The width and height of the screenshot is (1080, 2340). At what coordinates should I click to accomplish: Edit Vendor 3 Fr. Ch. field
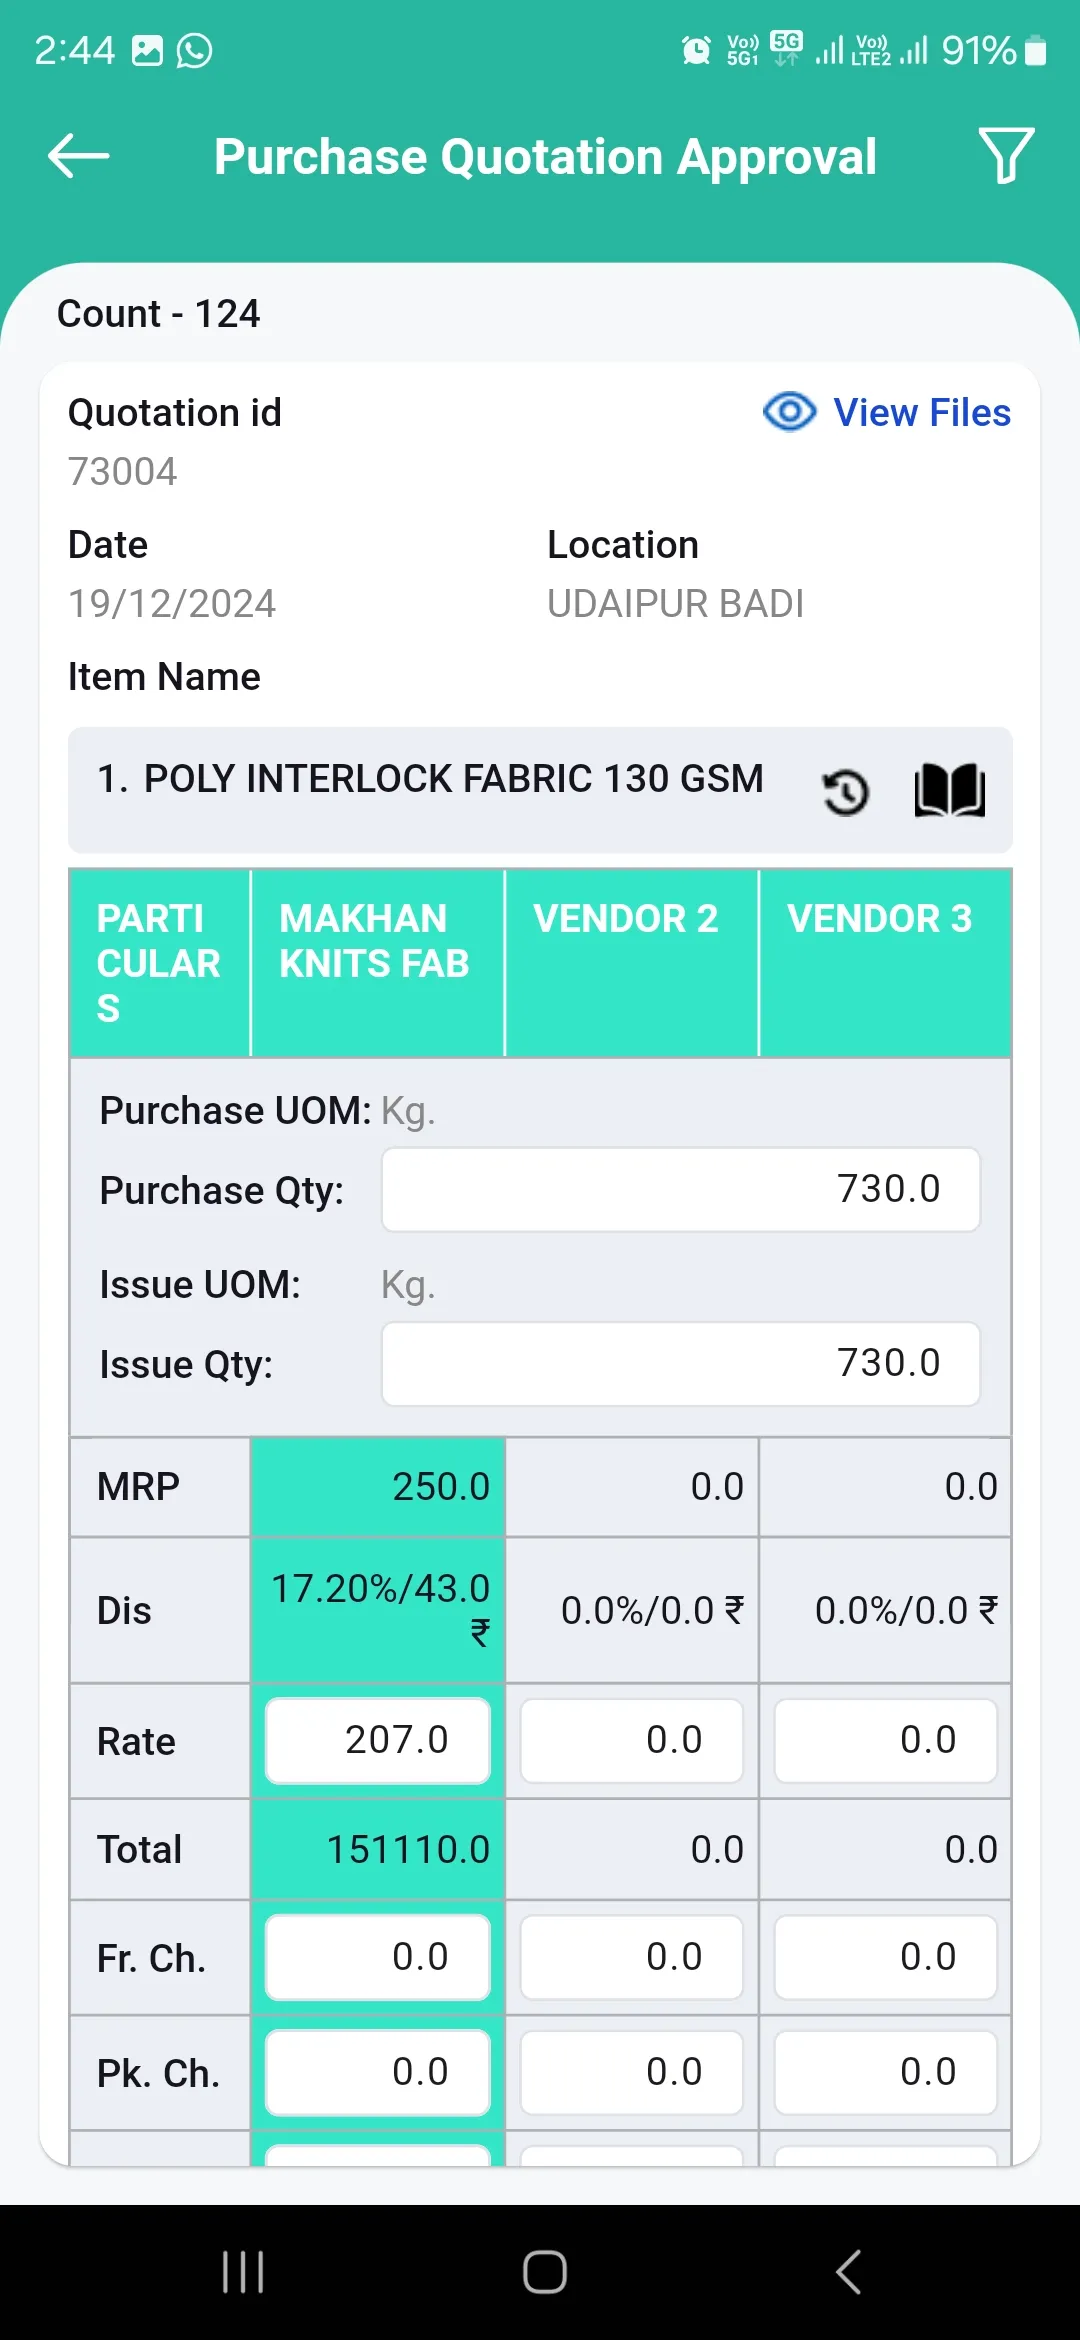(x=886, y=1958)
